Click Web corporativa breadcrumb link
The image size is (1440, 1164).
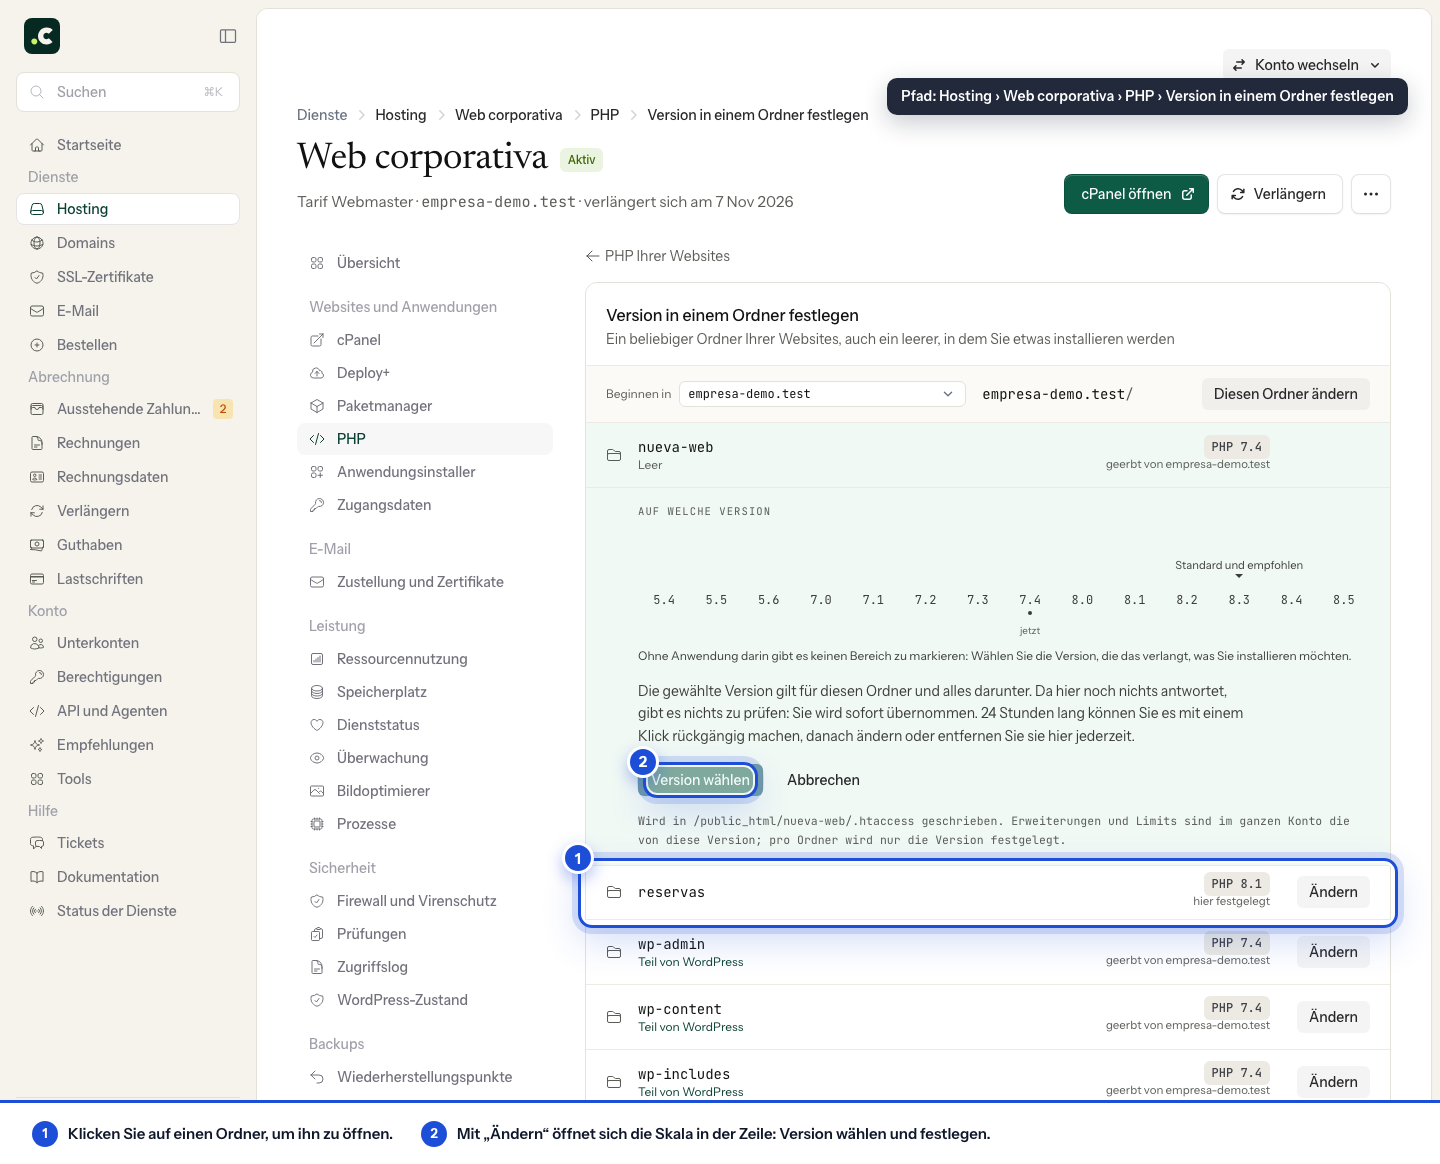pyautogui.click(x=509, y=115)
